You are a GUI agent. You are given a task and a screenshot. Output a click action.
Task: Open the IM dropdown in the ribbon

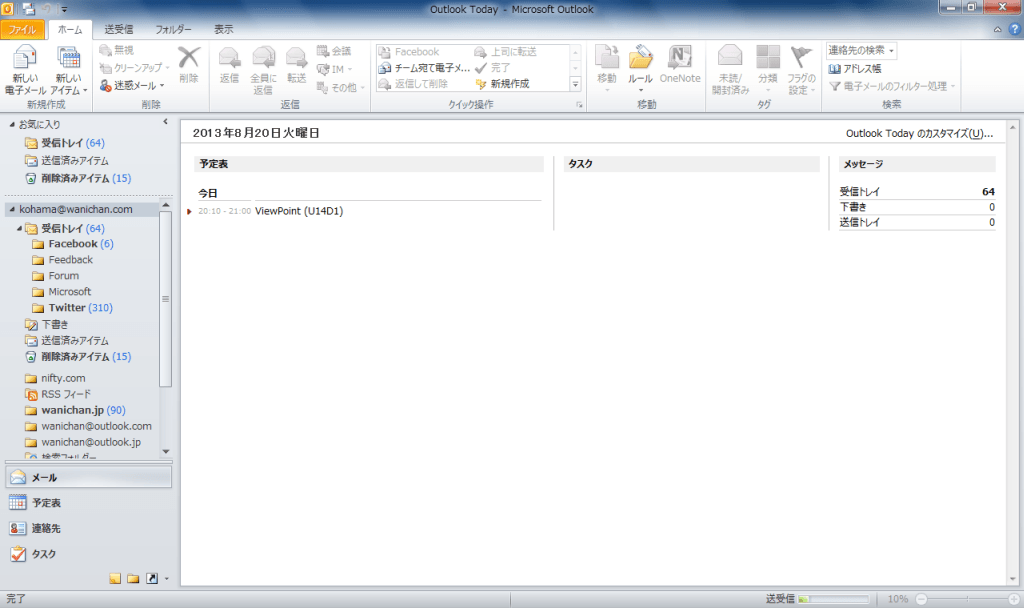[335, 69]
